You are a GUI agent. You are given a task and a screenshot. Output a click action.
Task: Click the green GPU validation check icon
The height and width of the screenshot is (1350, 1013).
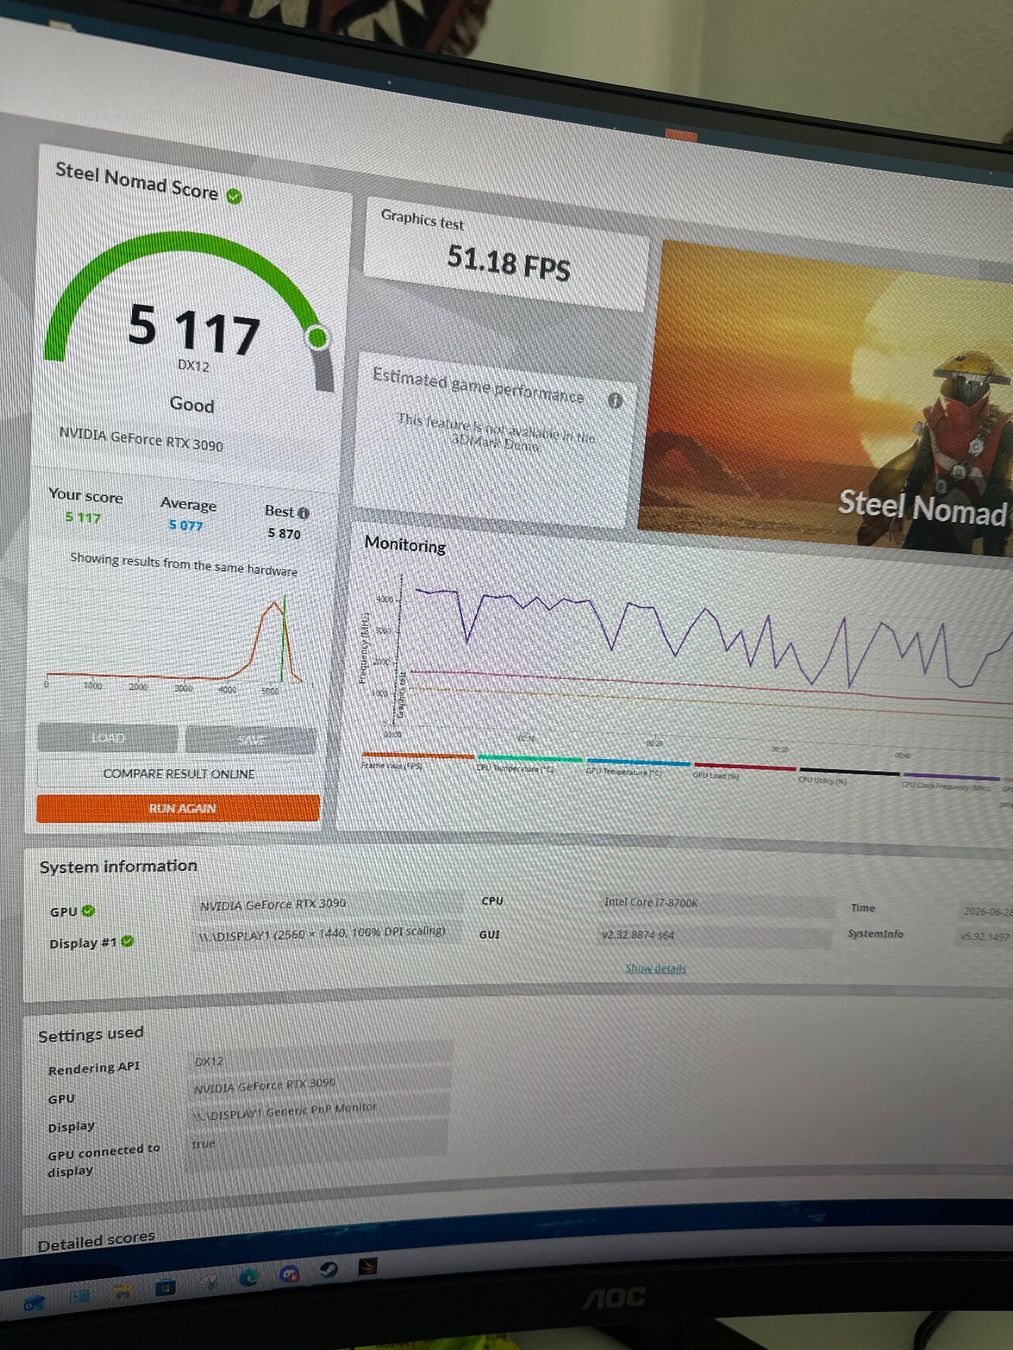tap(88, 911)
